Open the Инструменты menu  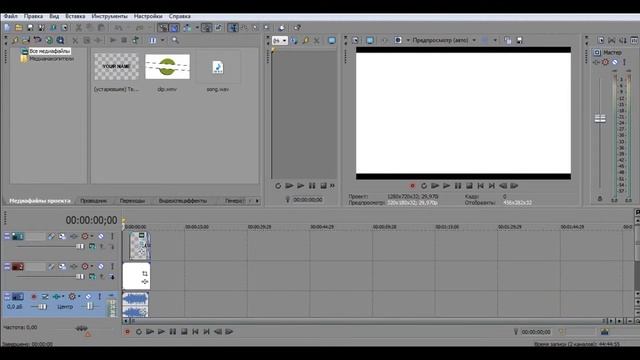pyautogui.click(x=109, y=16)
